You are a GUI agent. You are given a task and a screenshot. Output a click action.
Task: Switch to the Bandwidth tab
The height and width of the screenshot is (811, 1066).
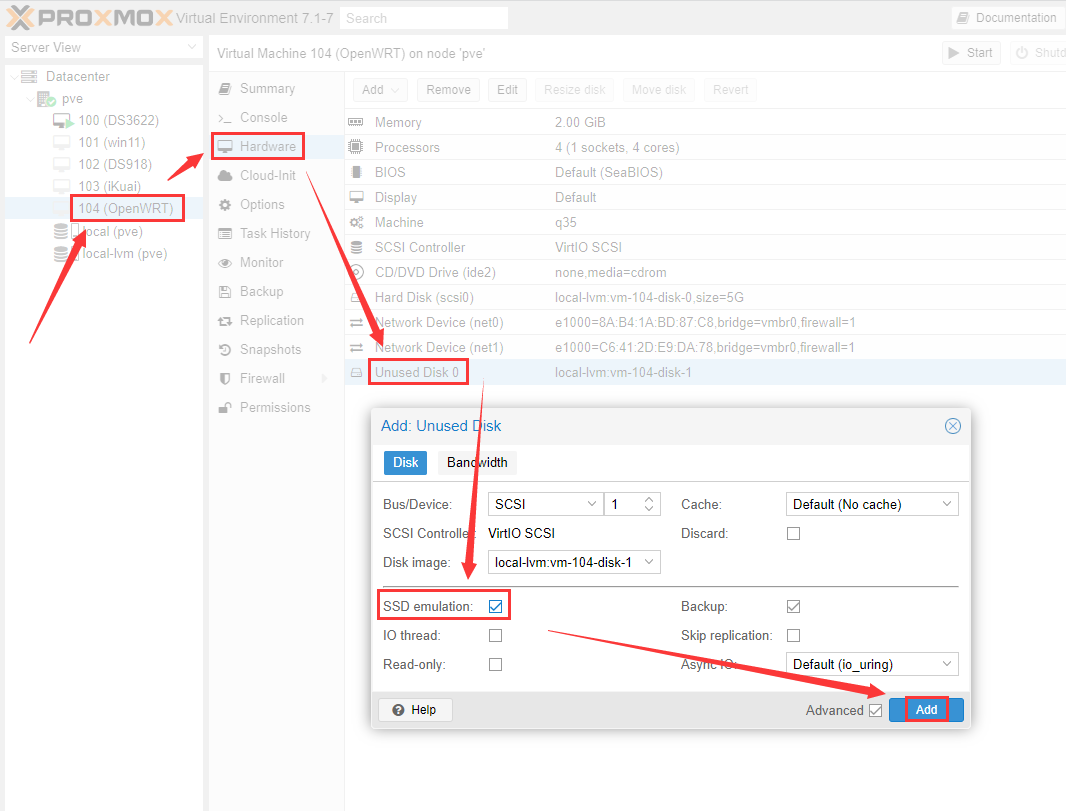pyautogui.click(x=477, y=462)
